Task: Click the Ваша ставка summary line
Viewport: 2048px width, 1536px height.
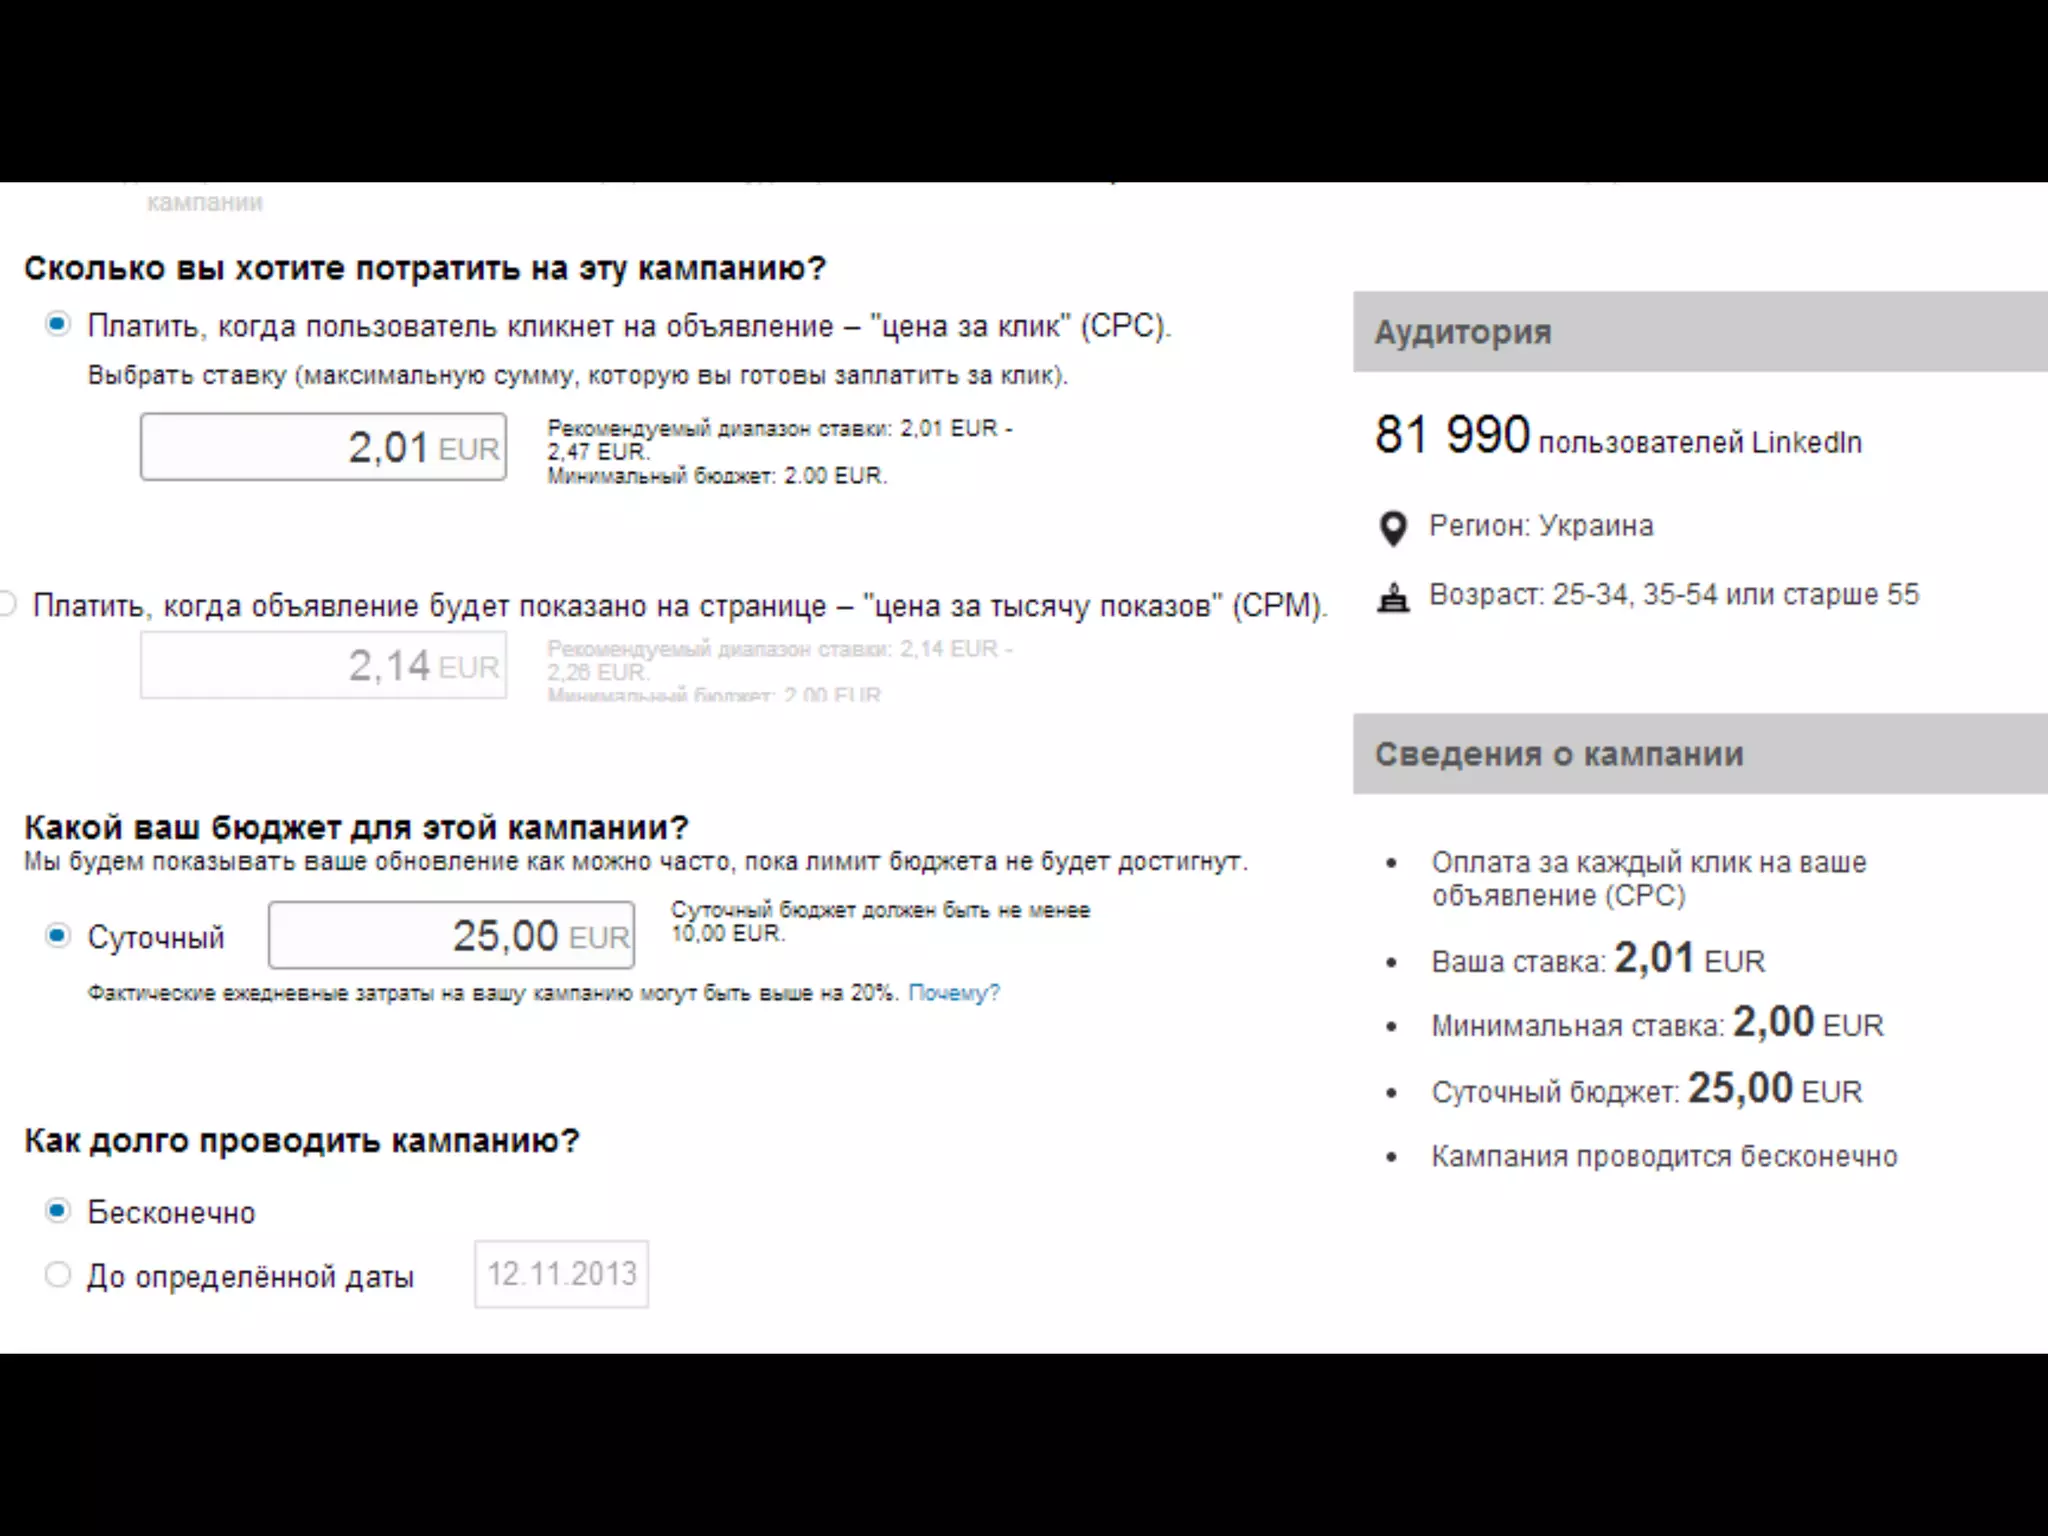Action: [1598, 960]
